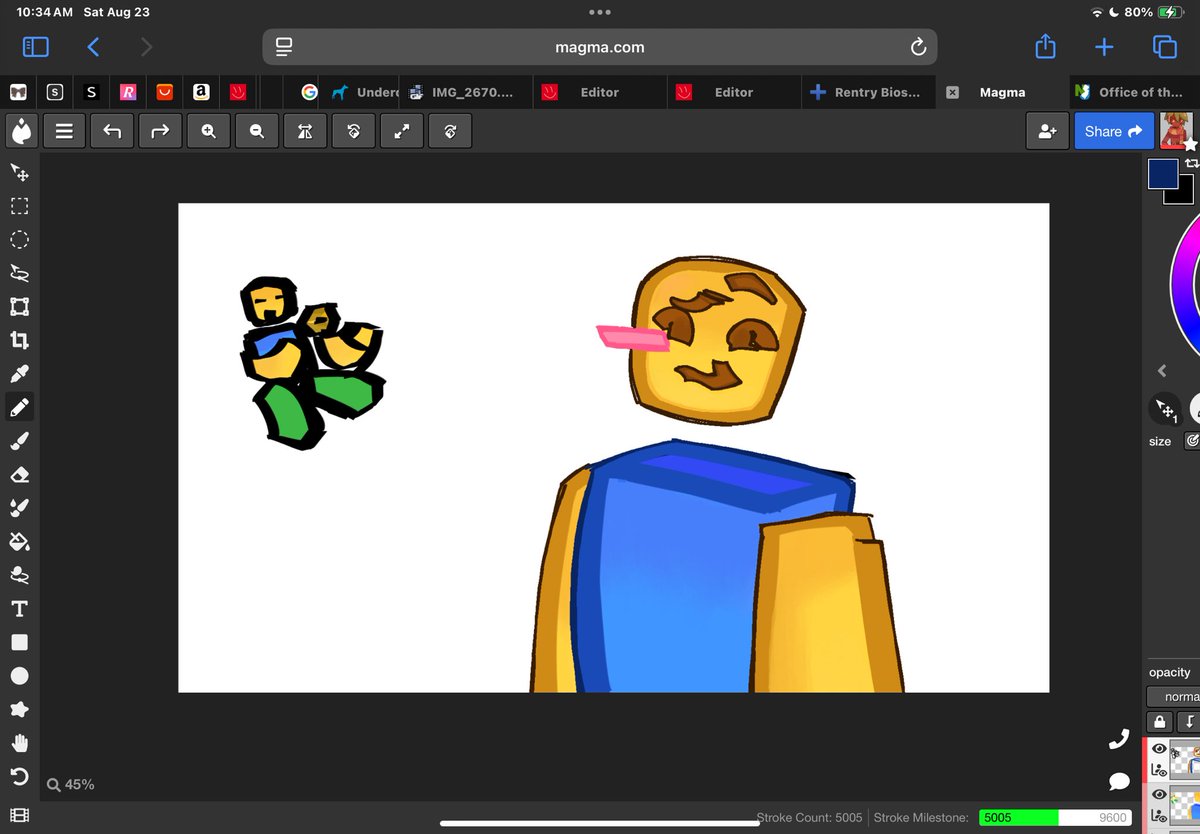
Task: Open the timeline filmstrip panel
Action: pyautogui.click(x=19, y=816)
